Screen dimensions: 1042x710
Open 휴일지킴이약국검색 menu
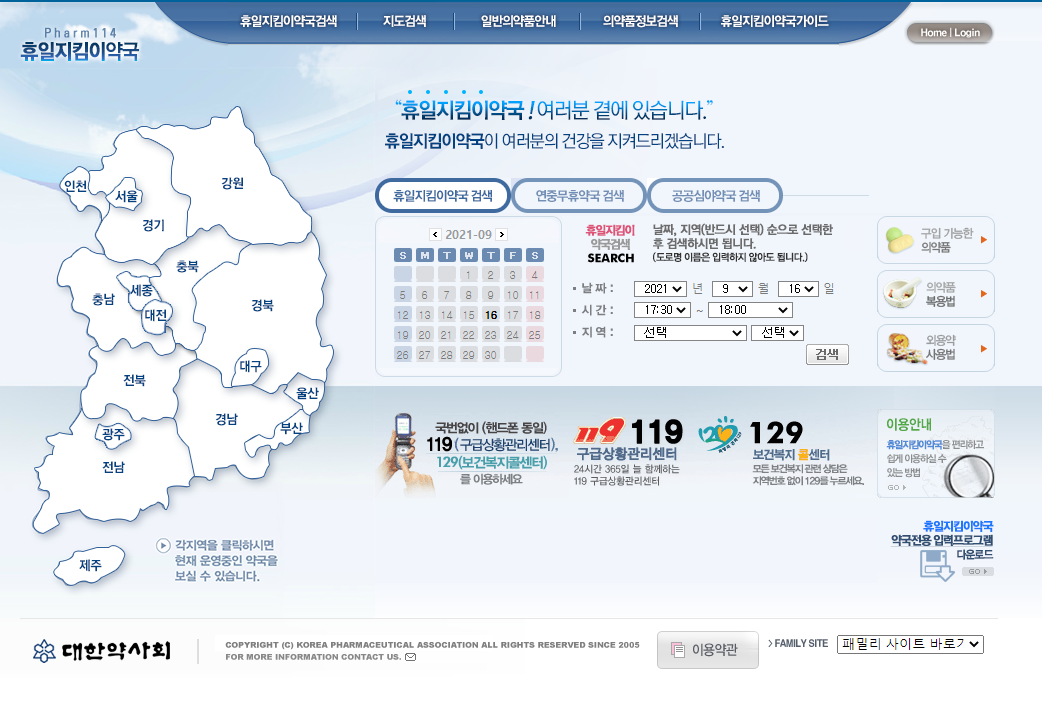[288, 21]
